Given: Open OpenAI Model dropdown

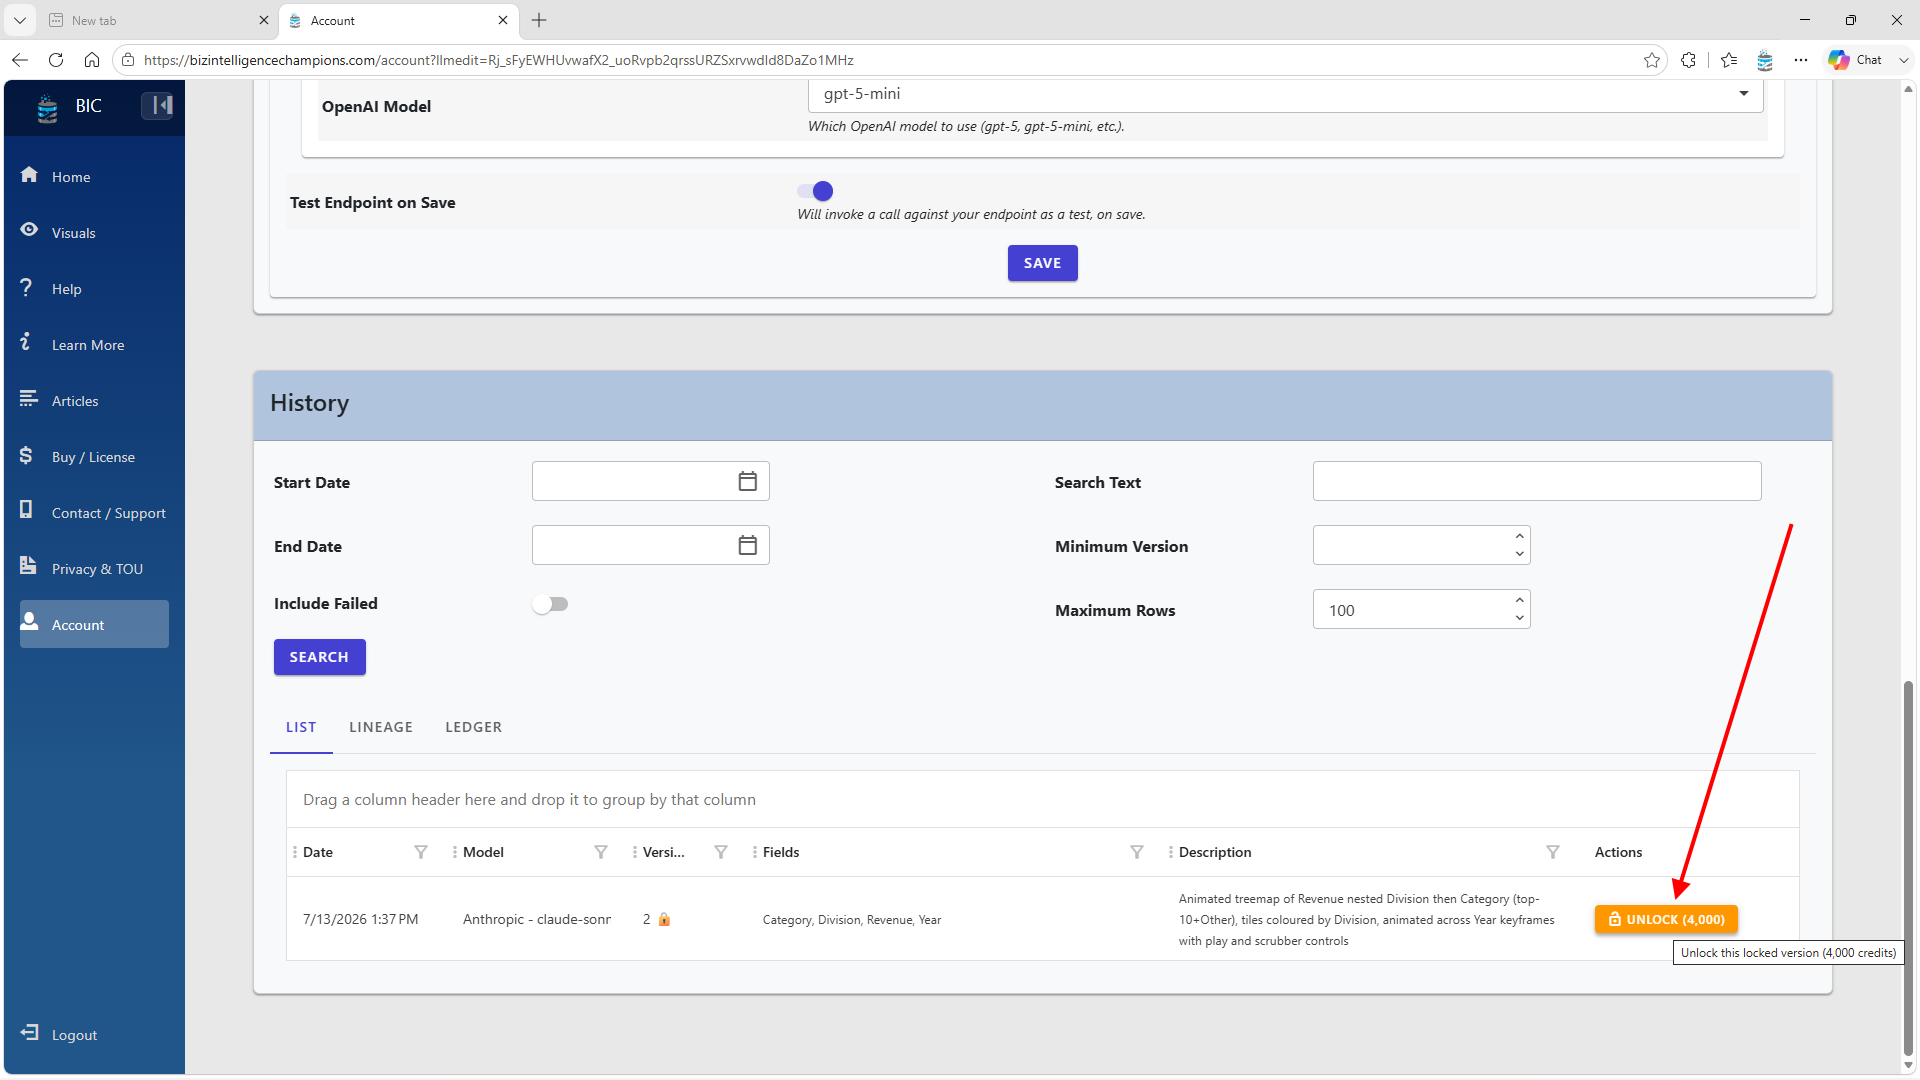Looking at the screenshot, I should pyautogui.click(x=1285, y=94).
